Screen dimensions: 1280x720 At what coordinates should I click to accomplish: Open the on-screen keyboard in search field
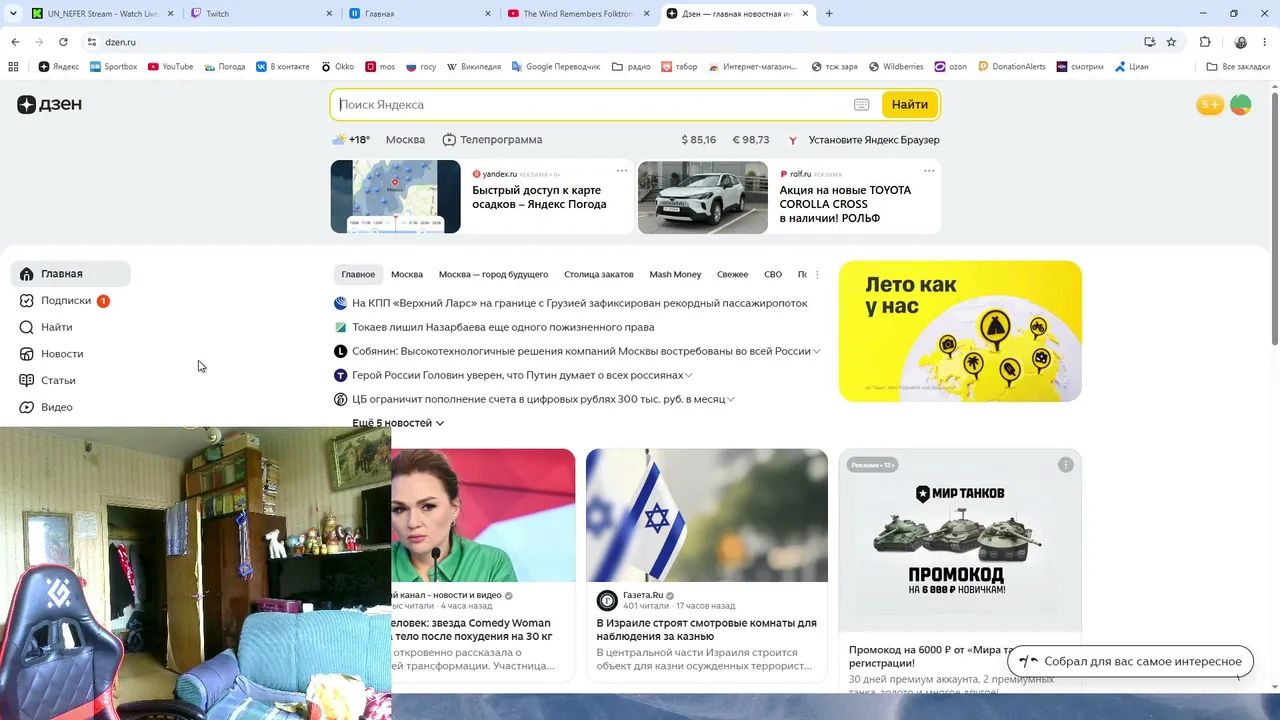click(x=862, y=105)
